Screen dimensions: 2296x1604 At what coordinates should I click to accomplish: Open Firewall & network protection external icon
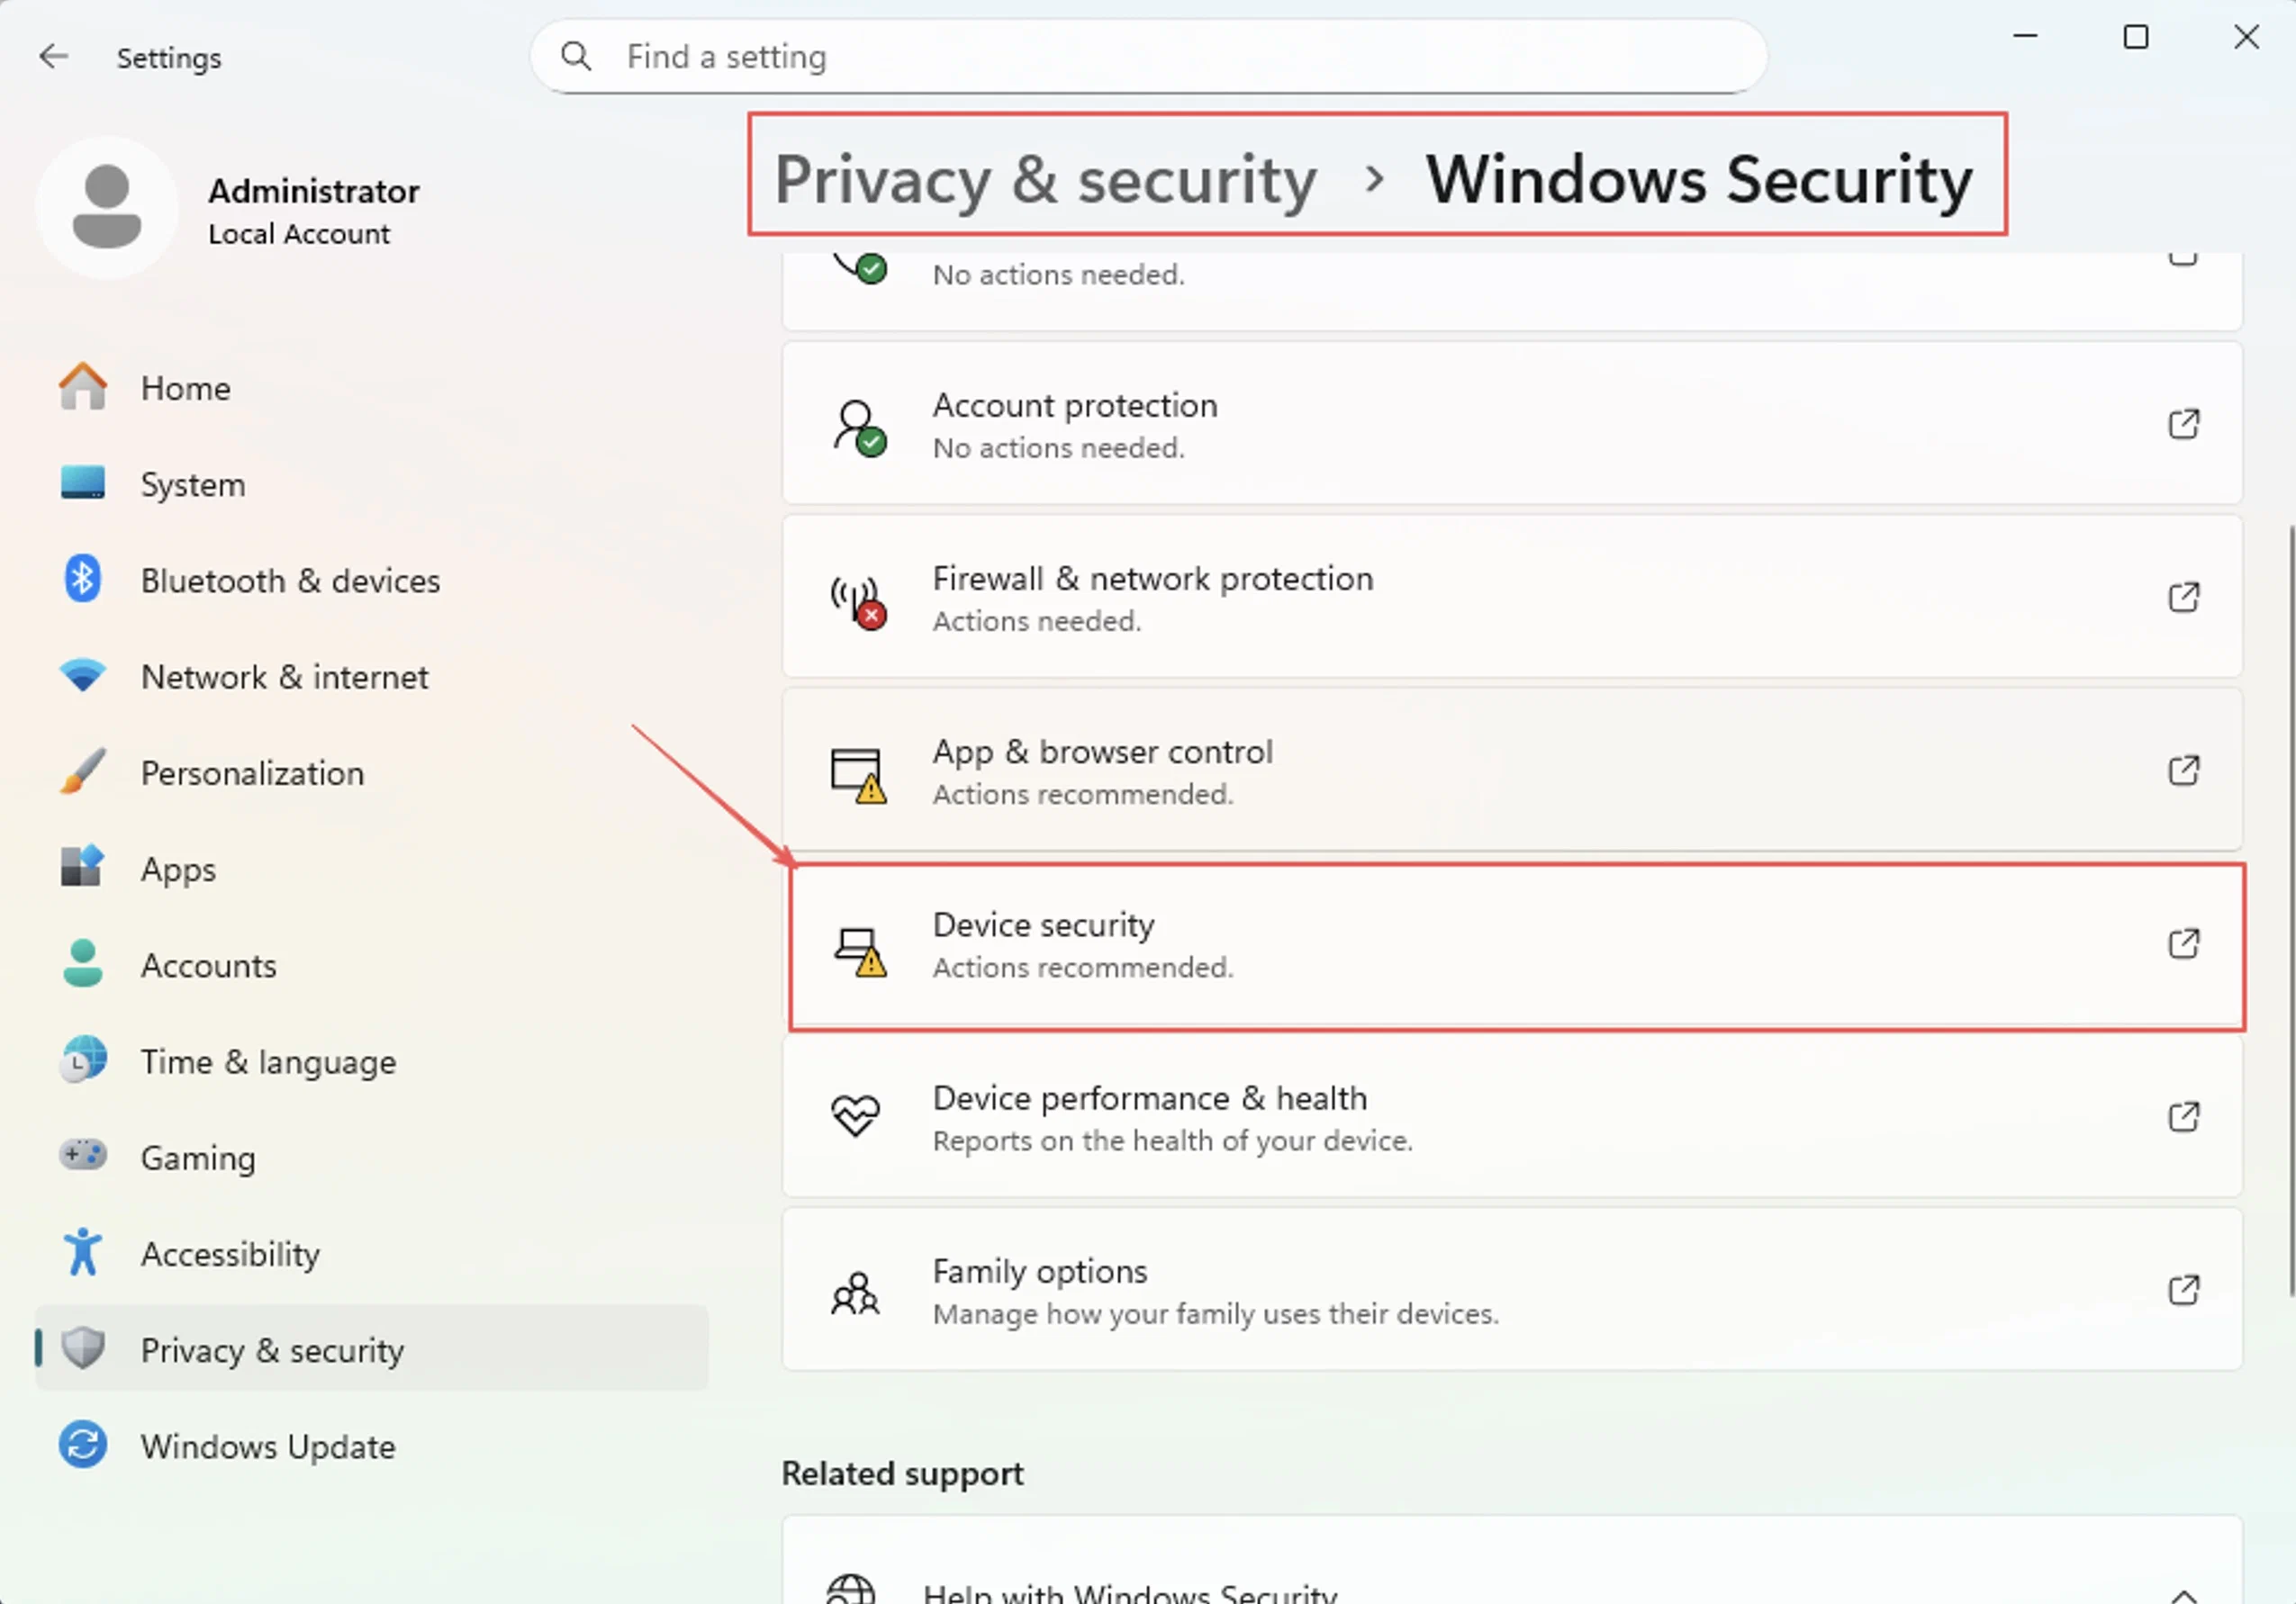click(x=2184, y=597)
